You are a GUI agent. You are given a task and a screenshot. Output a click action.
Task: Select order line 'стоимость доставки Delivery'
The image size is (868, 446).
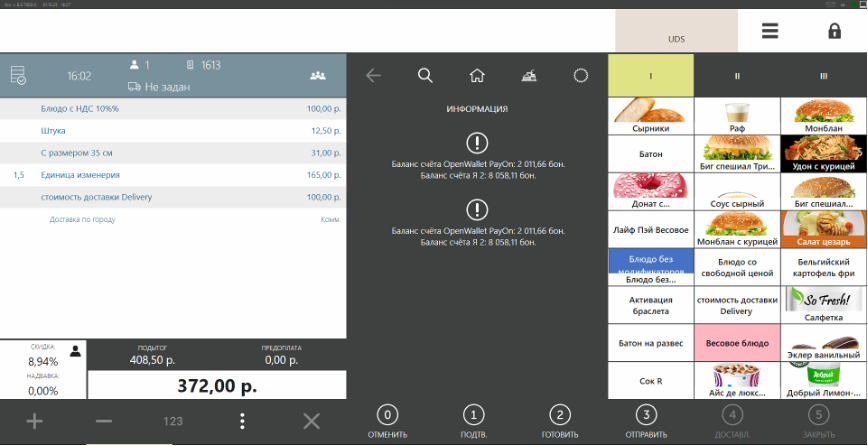(x=173, y=197)
